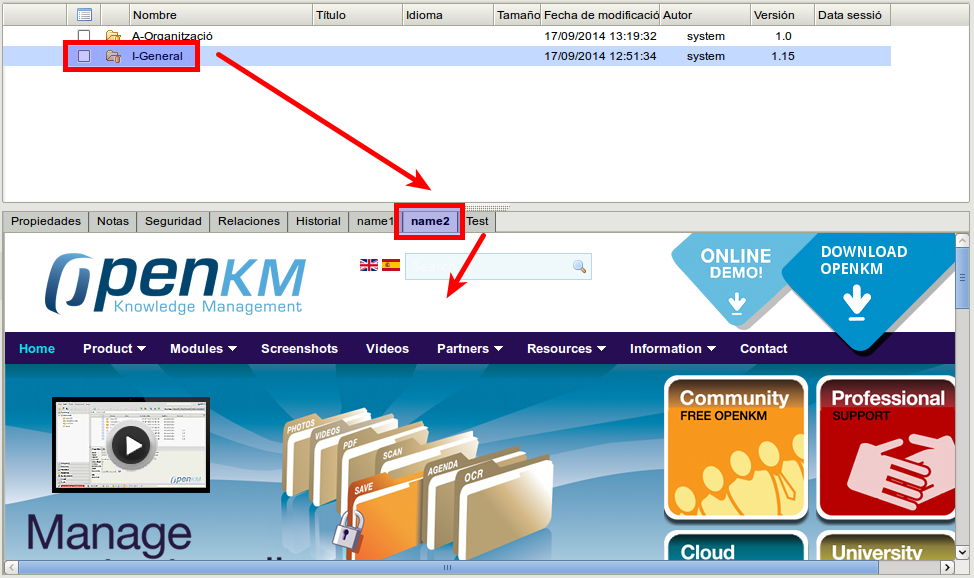
Task: Play the OpenKM video thumbnail
Action: pyautogui.click(x=131, y=444)
